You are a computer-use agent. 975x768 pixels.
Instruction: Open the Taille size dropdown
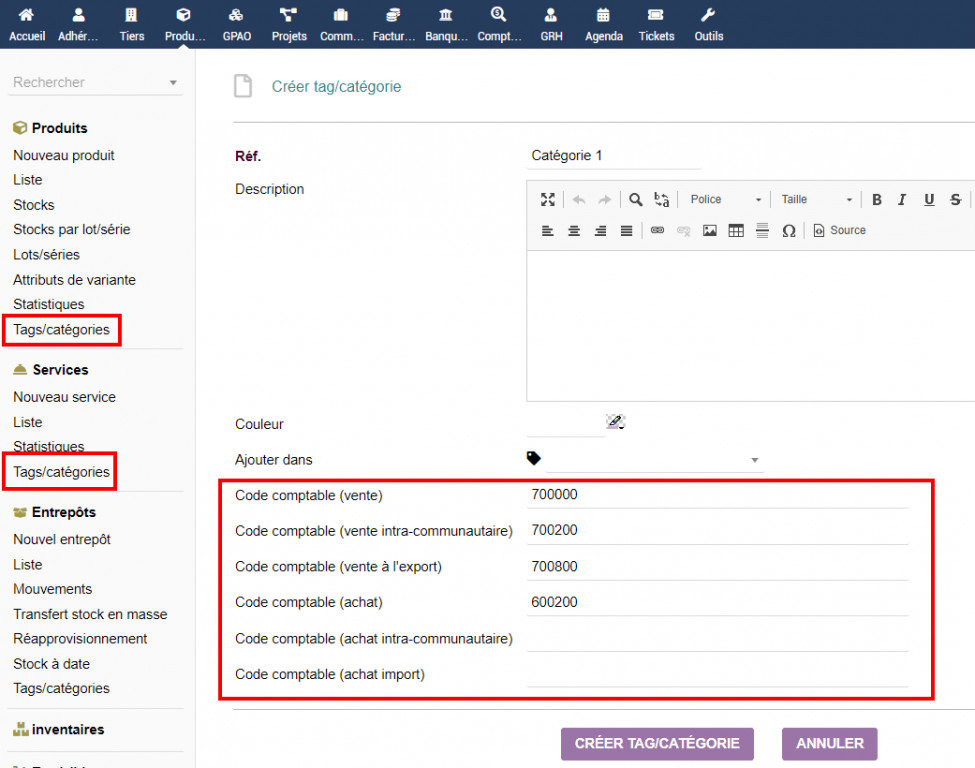(817, 200)
